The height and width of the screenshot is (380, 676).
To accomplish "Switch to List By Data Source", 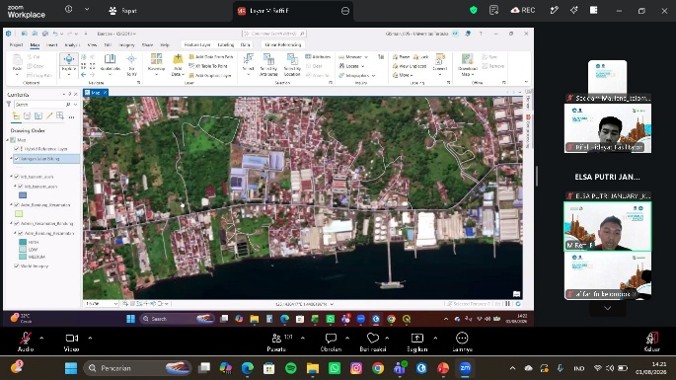I will [x=27, y=116].
